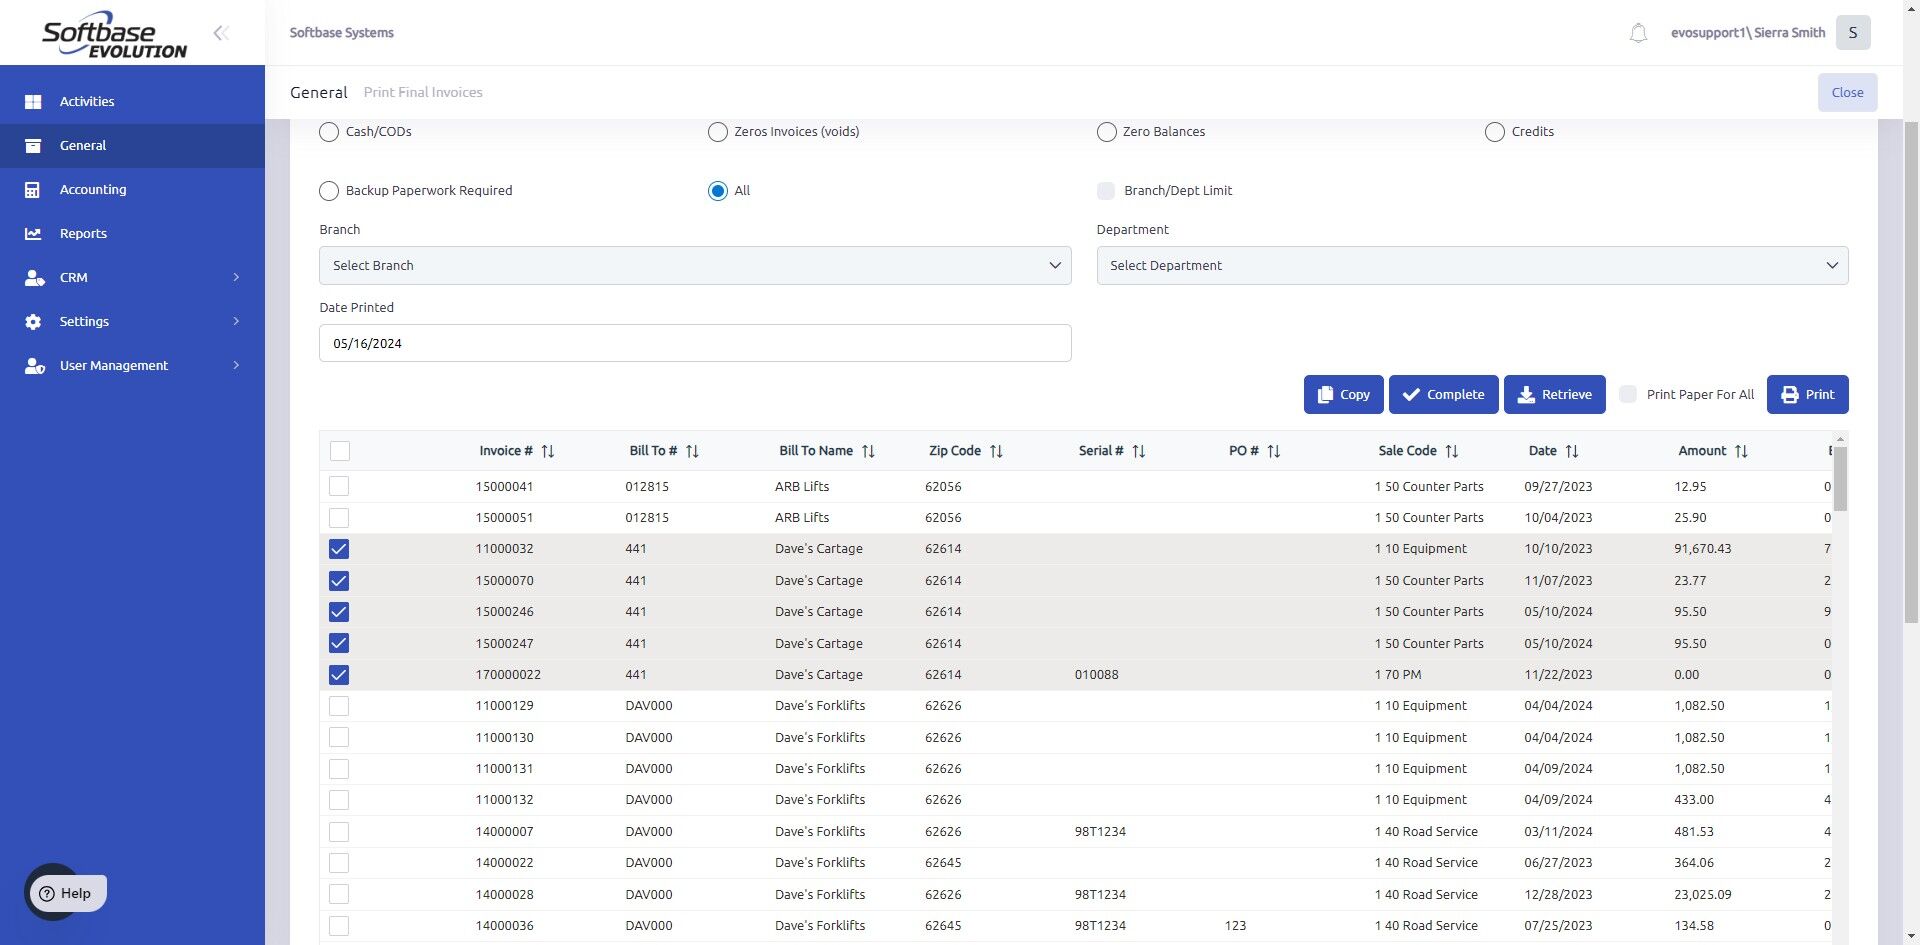Screen dimensions: 1920x945
Task: Enable Print Paper For All
Action: click(1628, 394)
